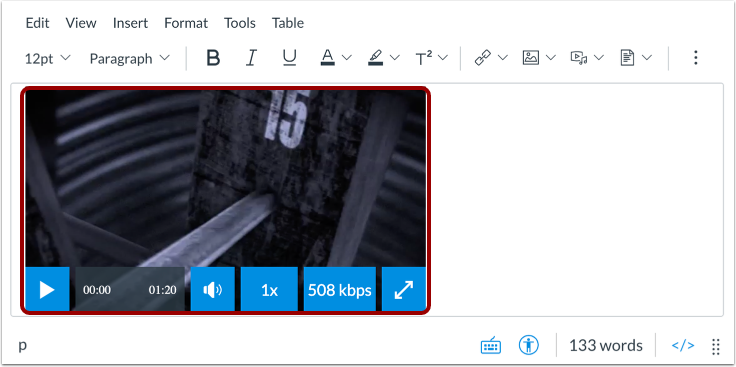
Task: Click the insert image icon
Action: 531,58
